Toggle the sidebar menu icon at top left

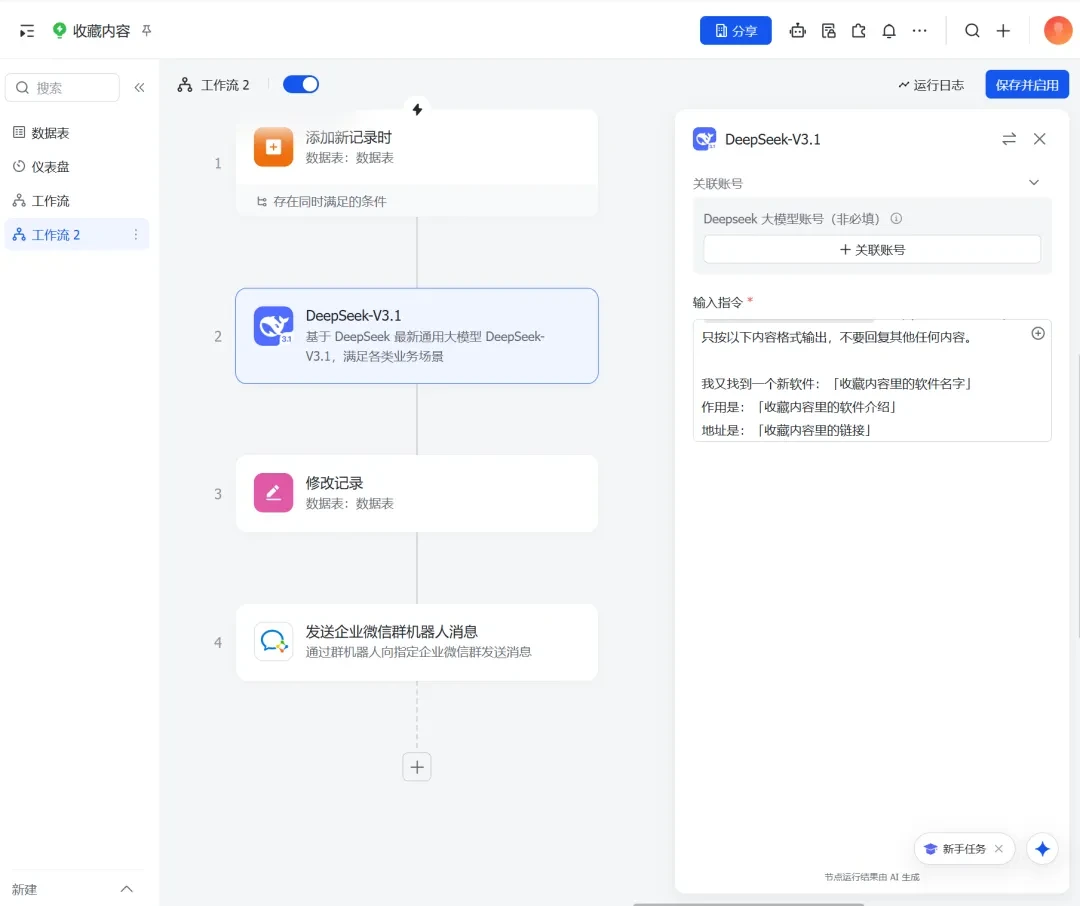coord(27,31)
